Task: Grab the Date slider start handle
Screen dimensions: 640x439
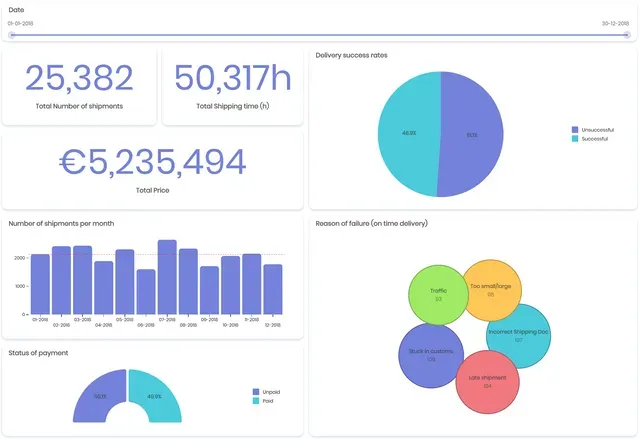Action: [x=12, y=35]
